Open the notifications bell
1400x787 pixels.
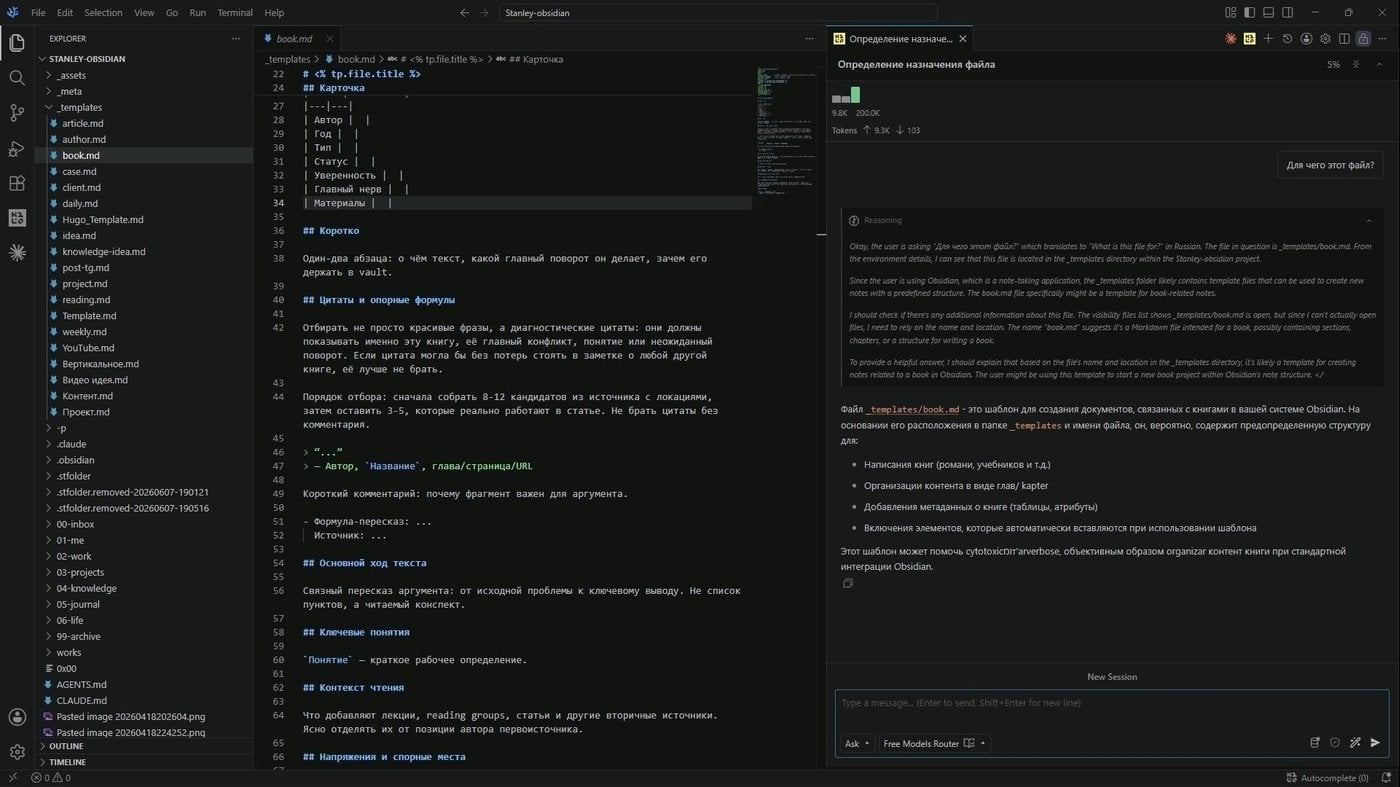pyautogui.click(x=1385, y=778)
